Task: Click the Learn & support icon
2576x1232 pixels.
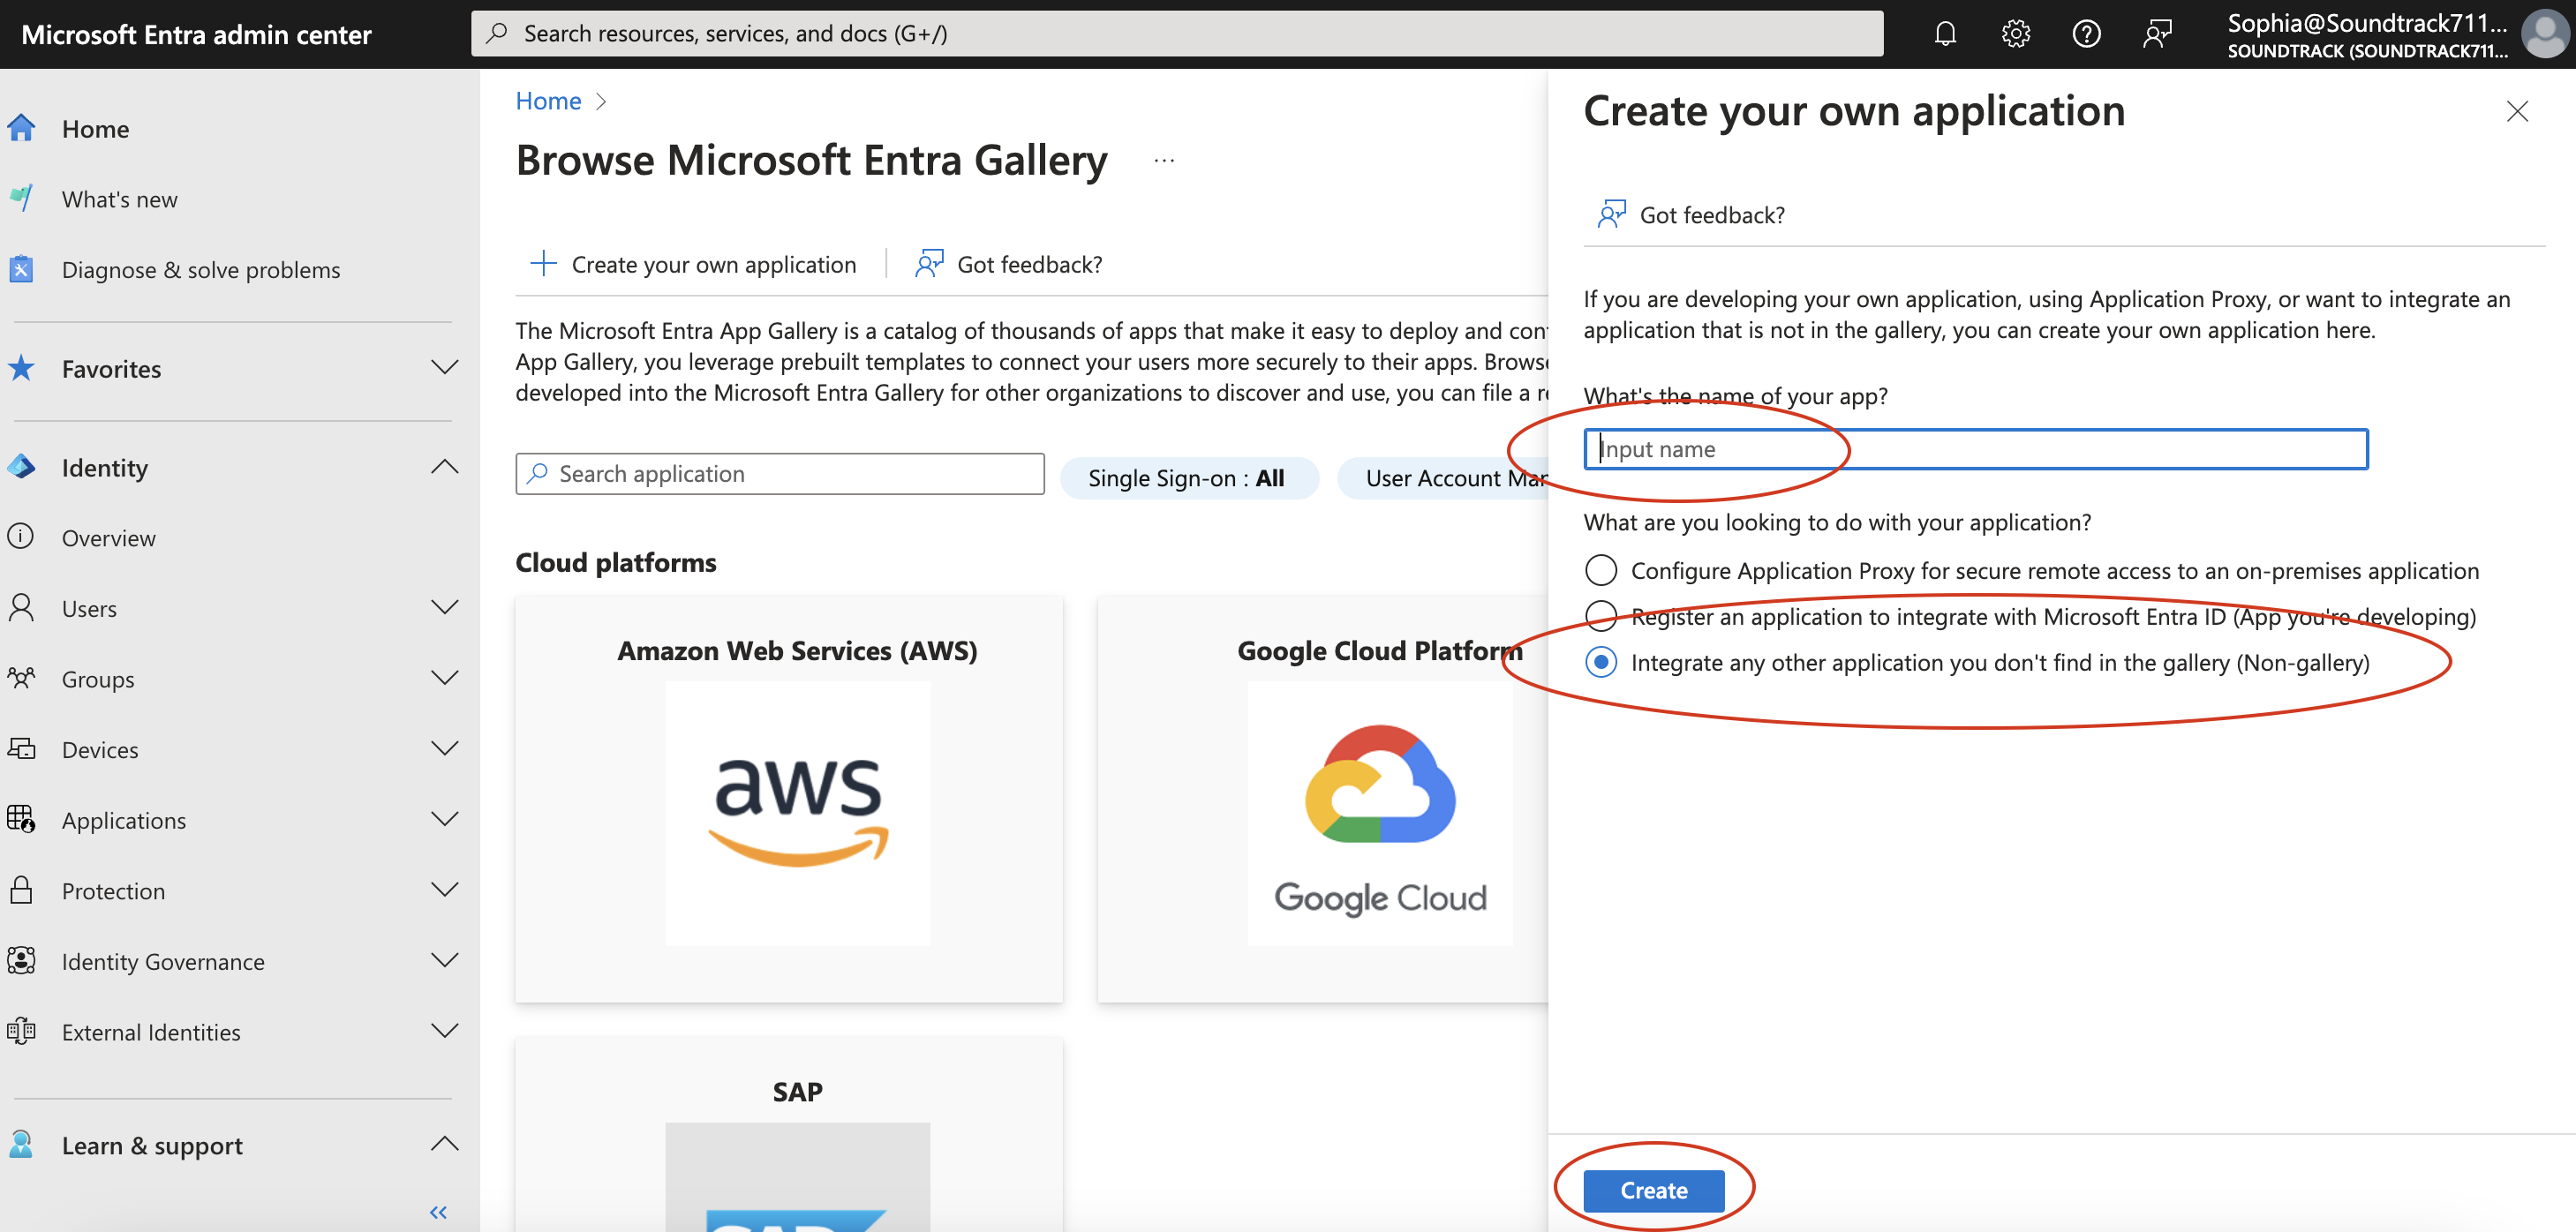Action: 21,1144
